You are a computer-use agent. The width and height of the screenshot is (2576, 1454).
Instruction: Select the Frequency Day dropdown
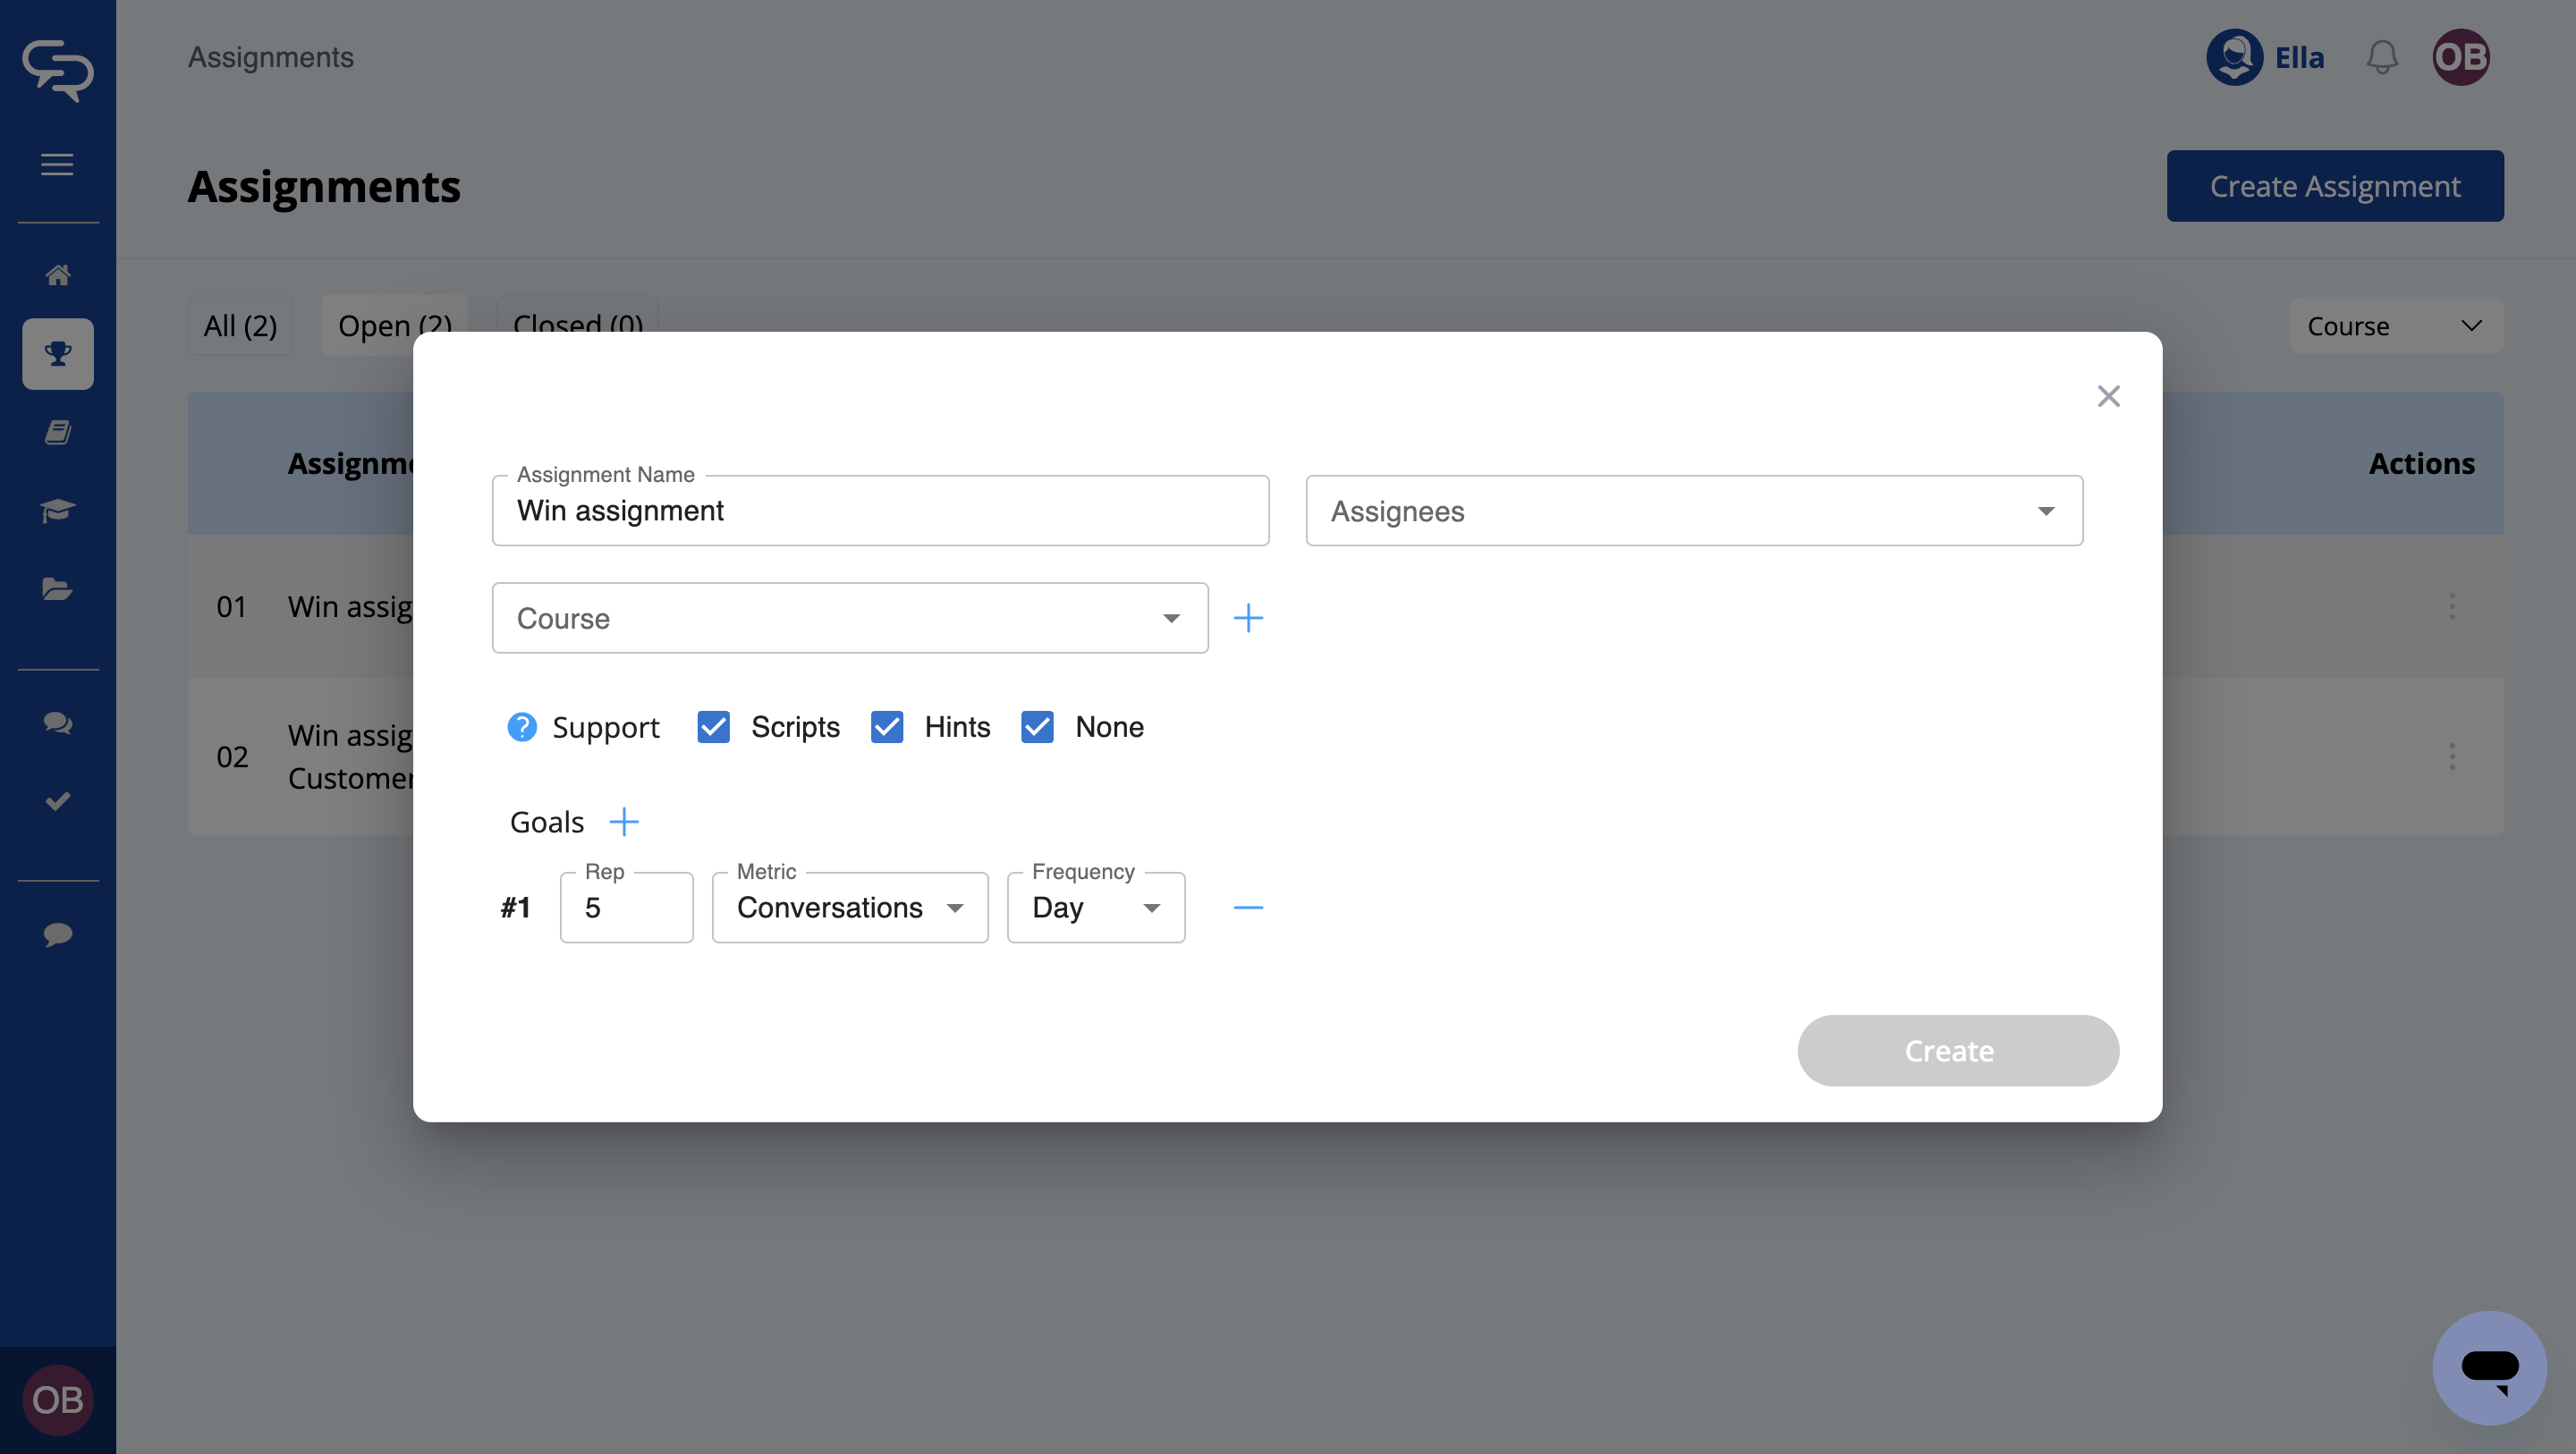(1096, 907)
